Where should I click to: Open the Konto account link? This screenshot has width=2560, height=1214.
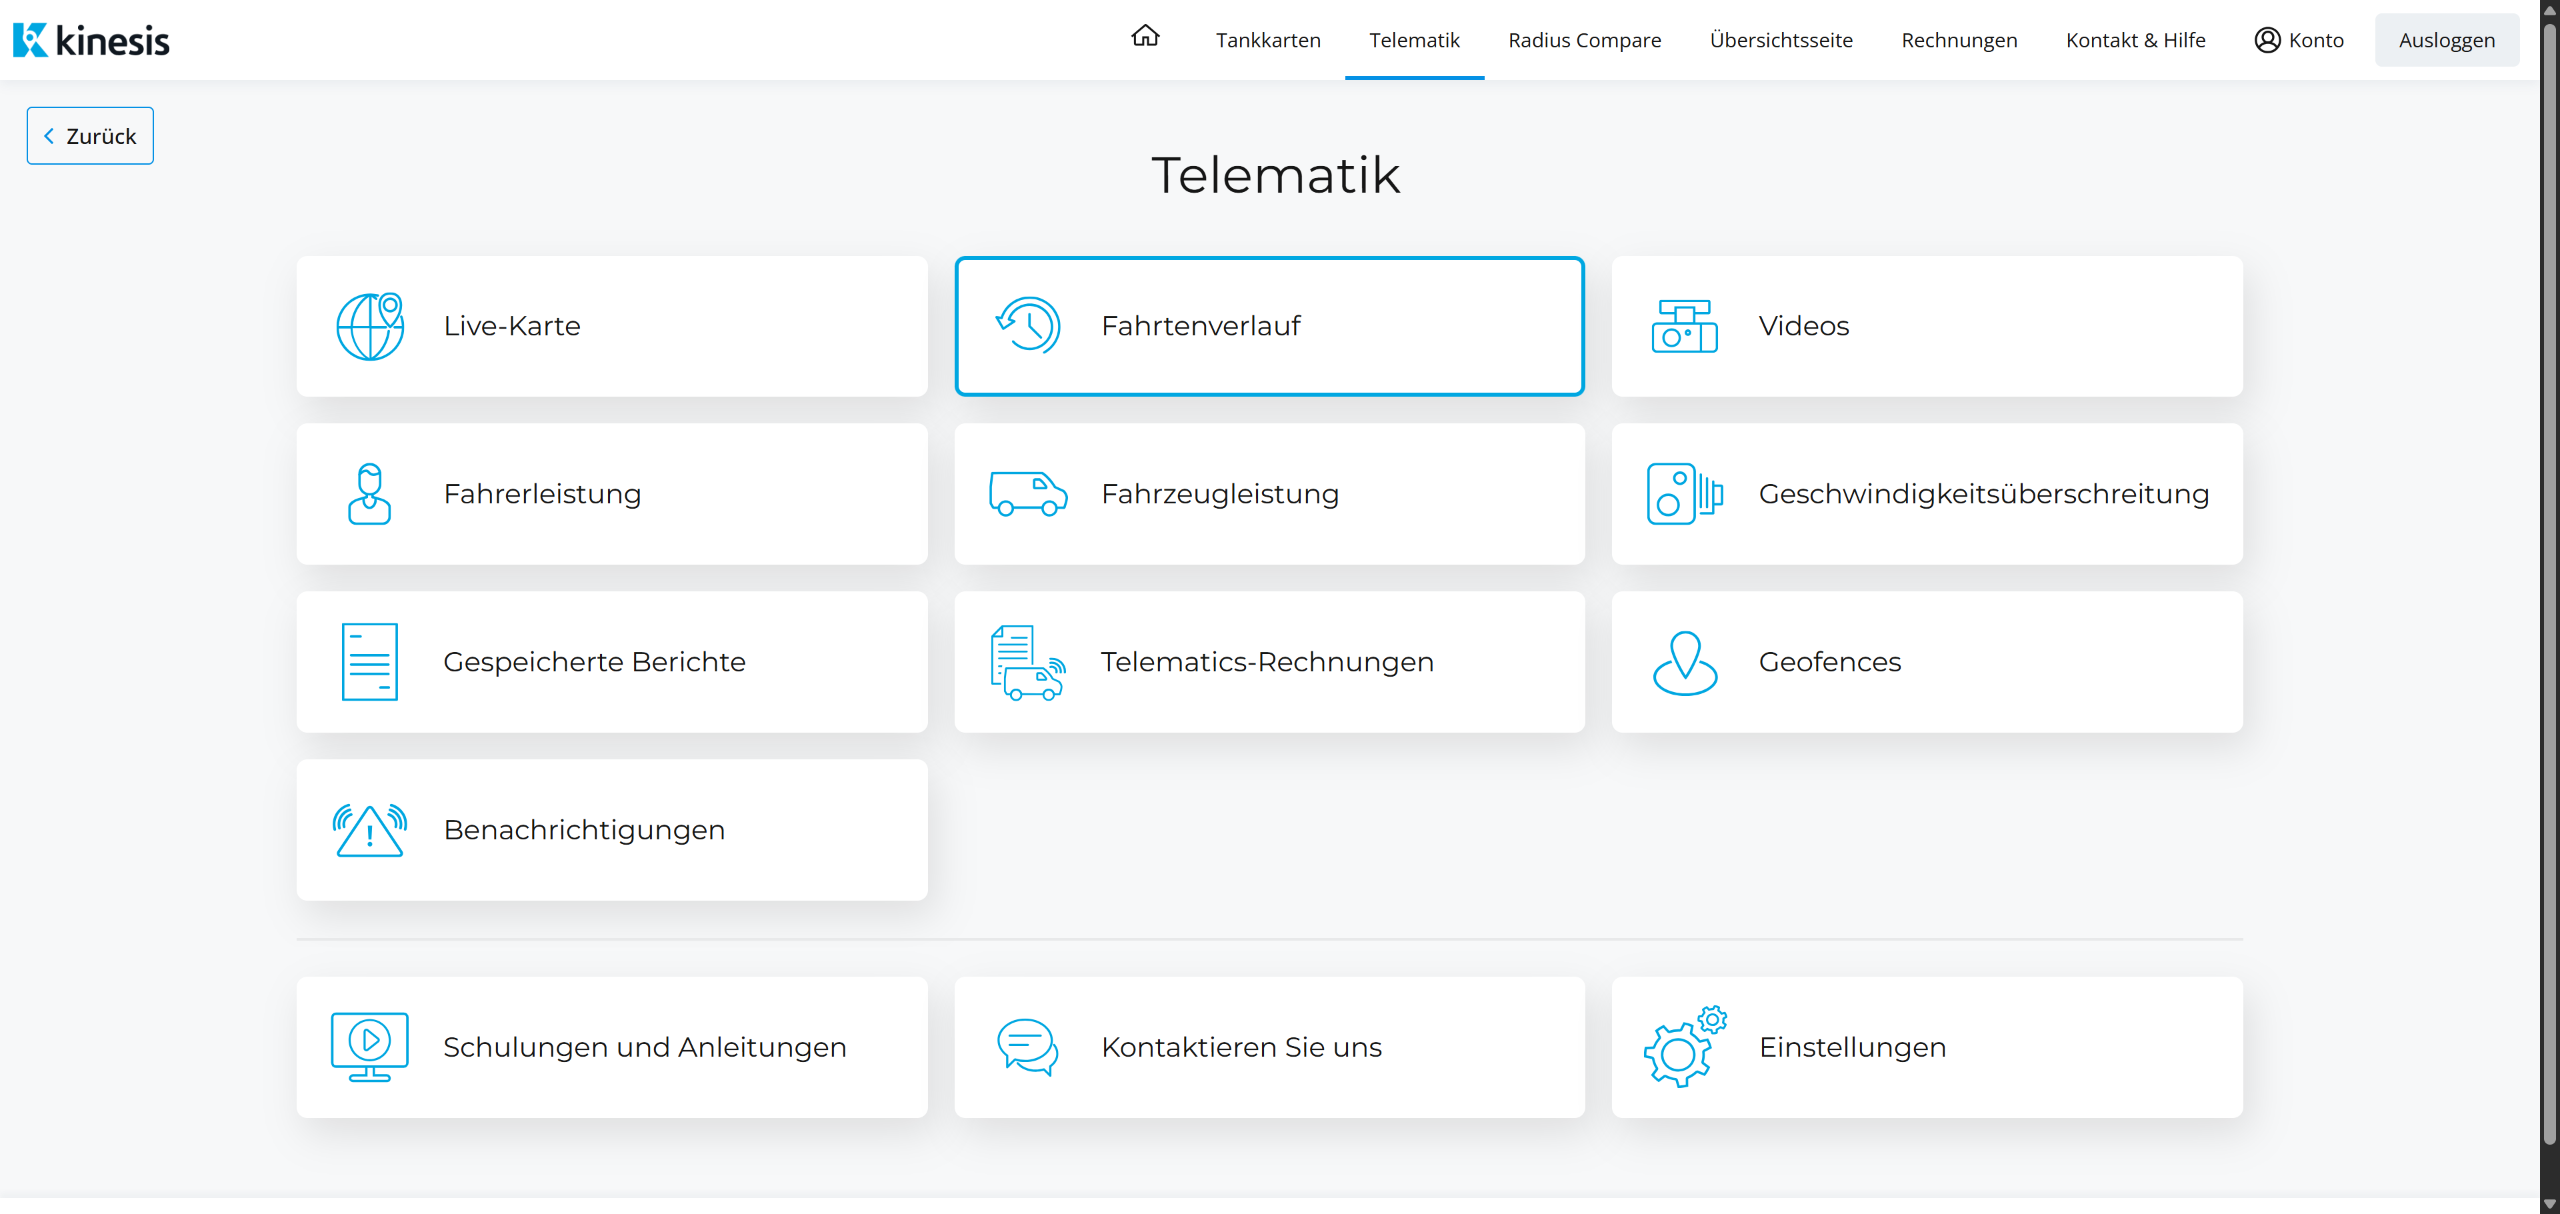2298,40
